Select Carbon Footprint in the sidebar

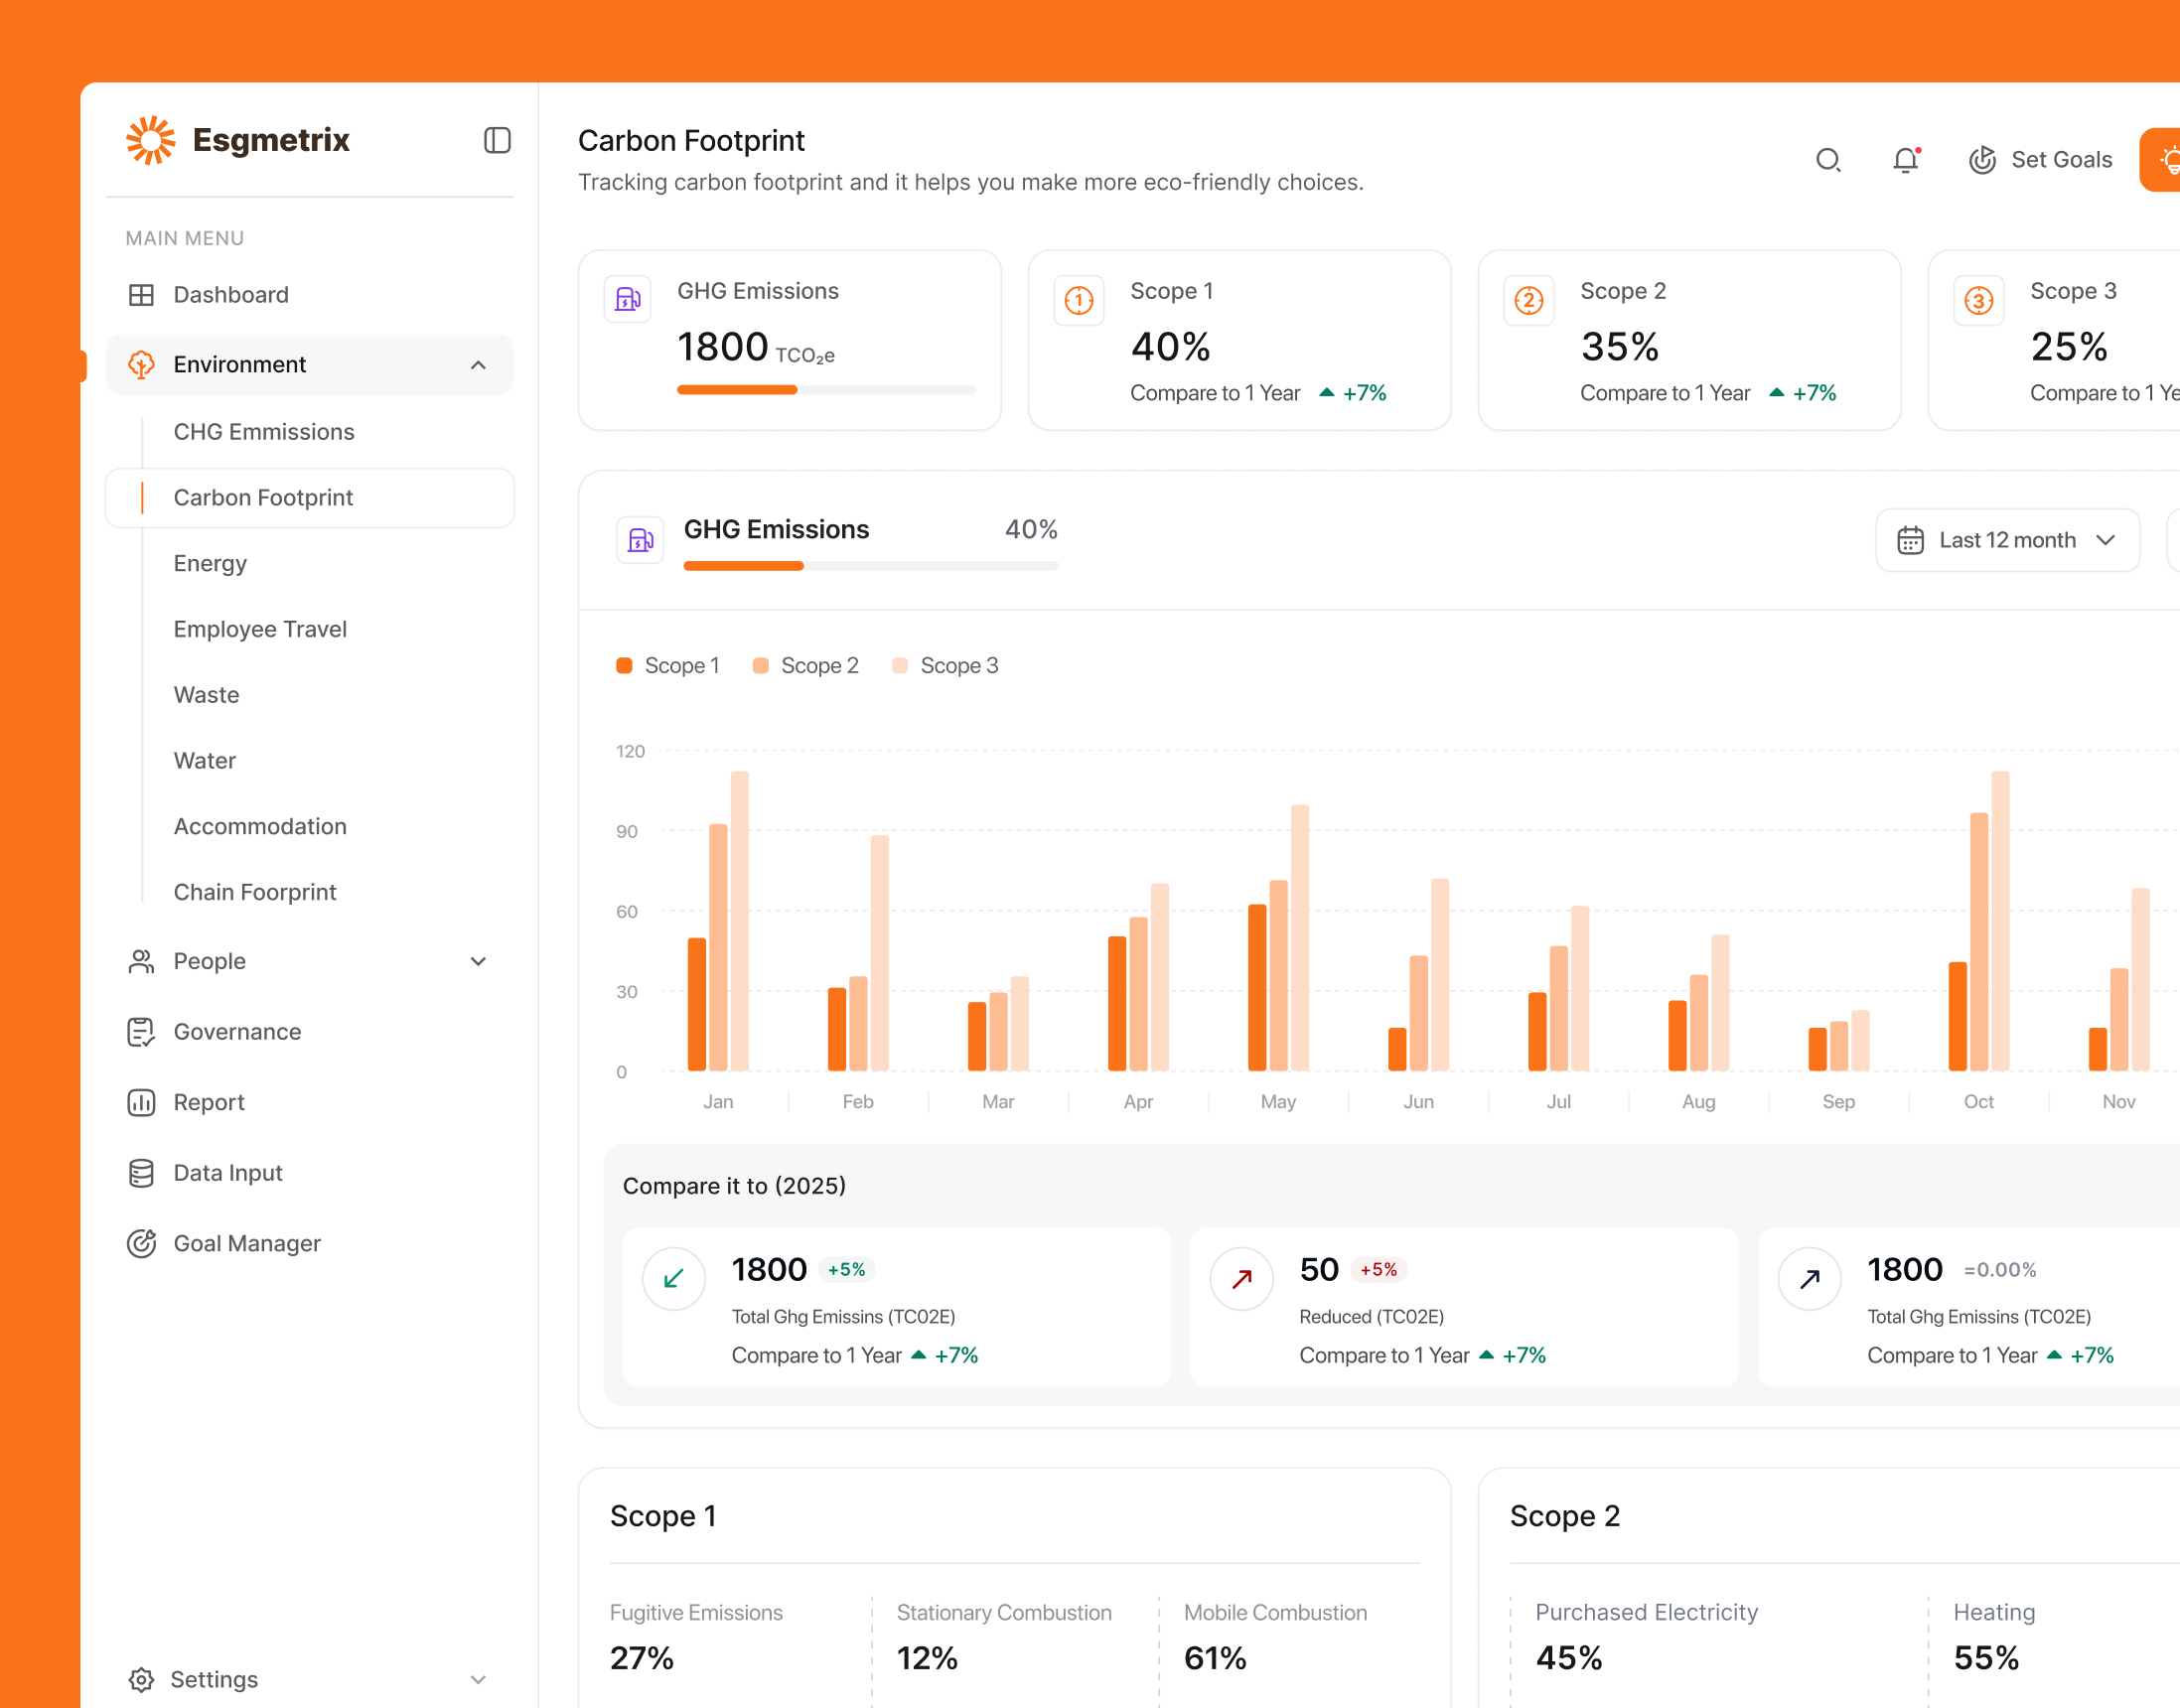(263, 497)
